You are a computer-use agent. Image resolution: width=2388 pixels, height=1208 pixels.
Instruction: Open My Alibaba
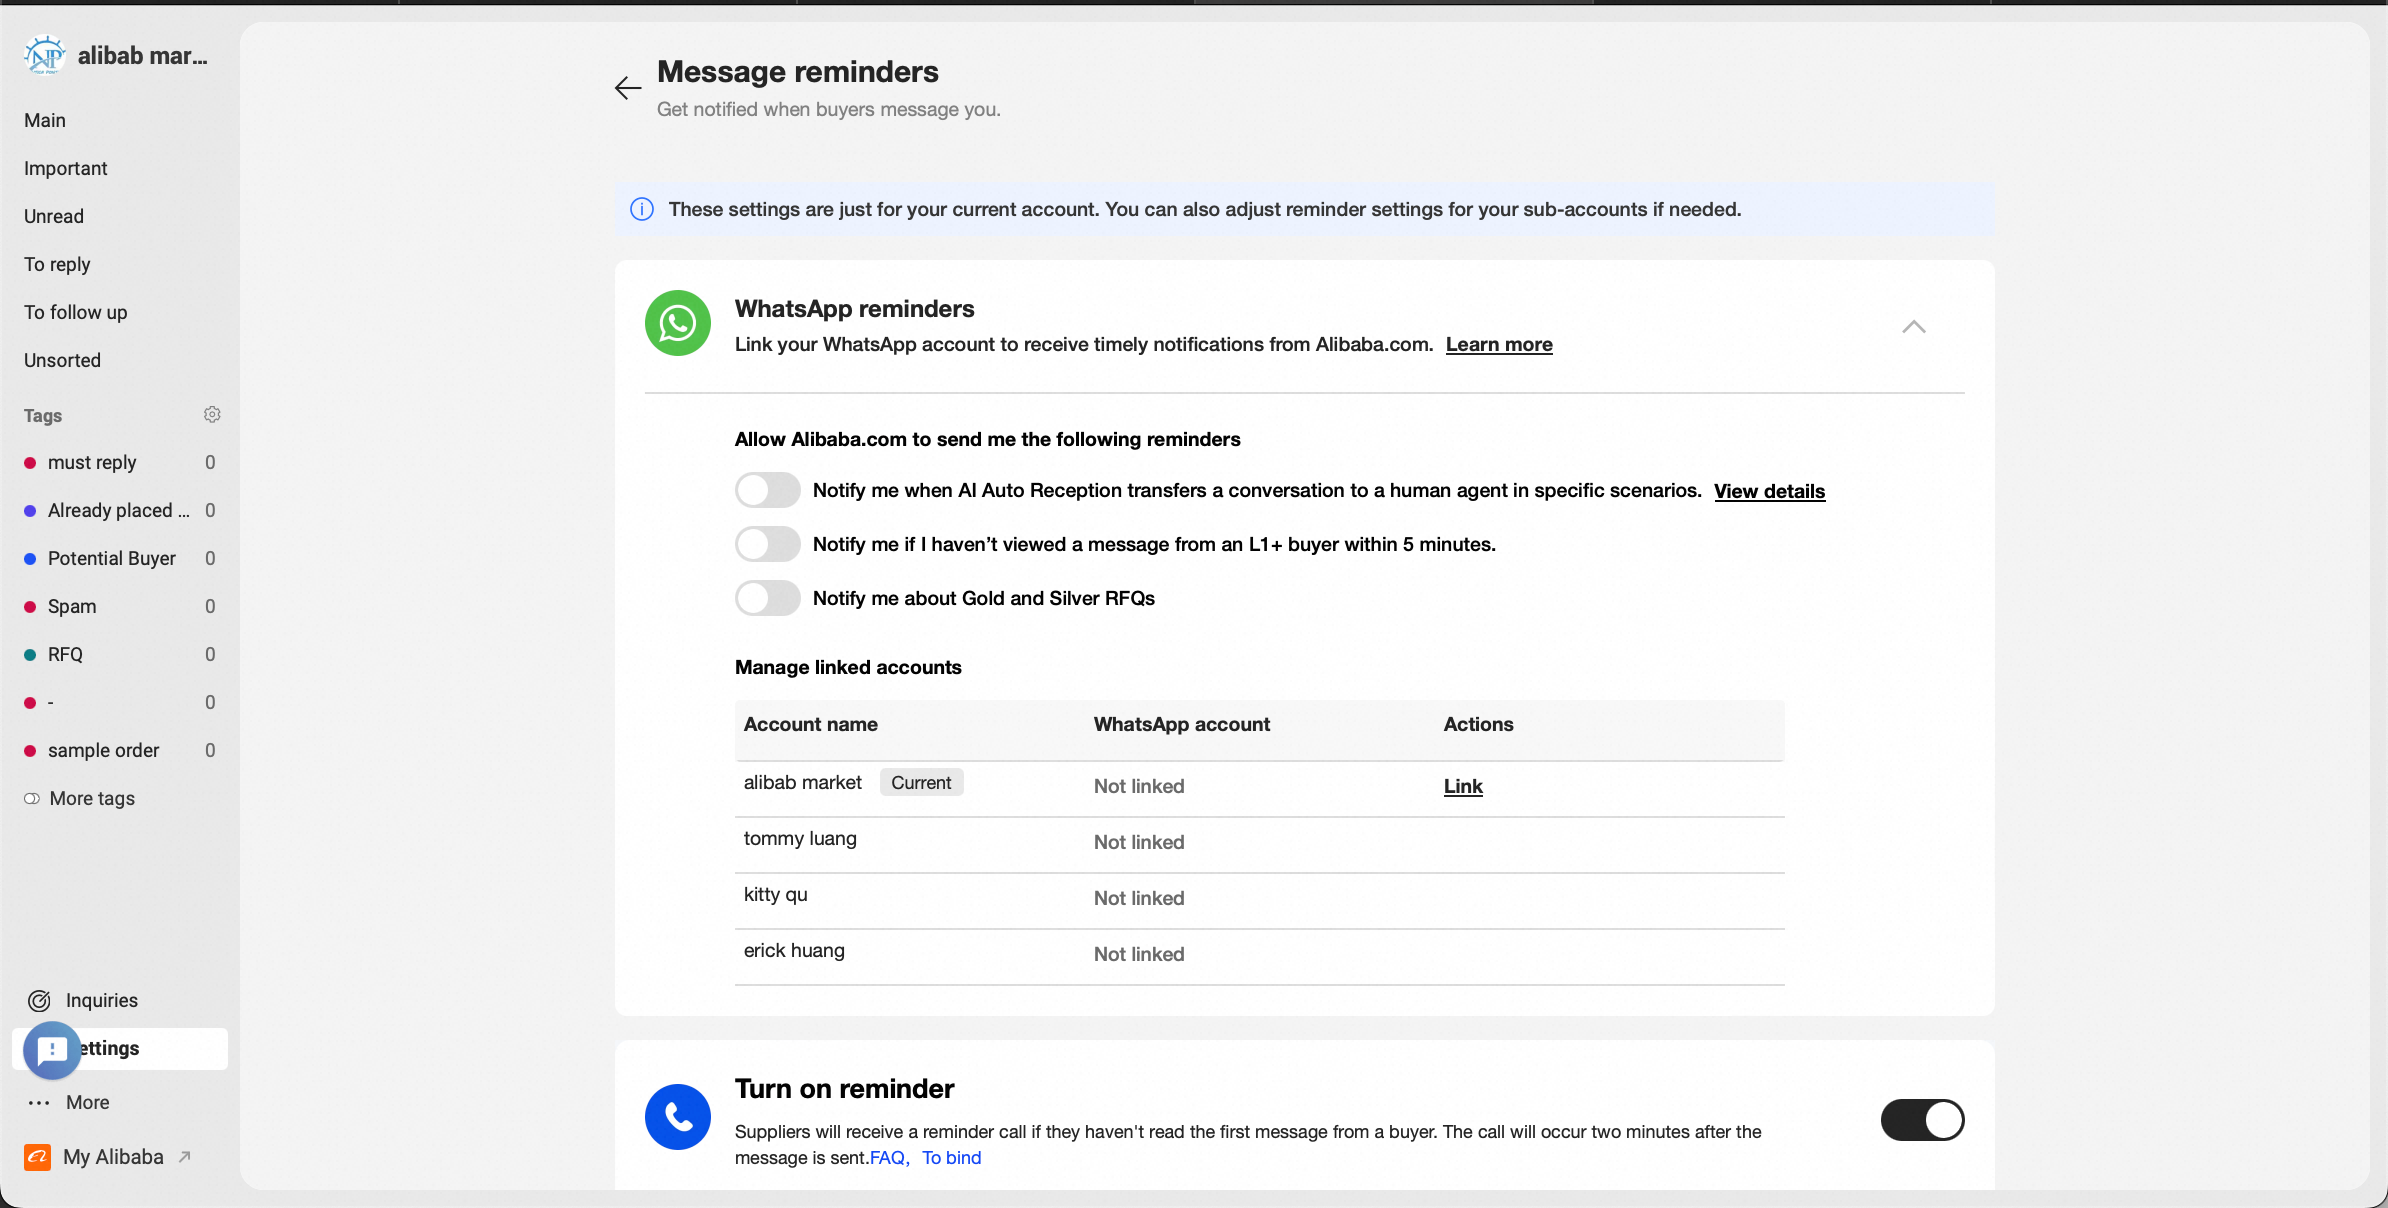(113, 1157)
